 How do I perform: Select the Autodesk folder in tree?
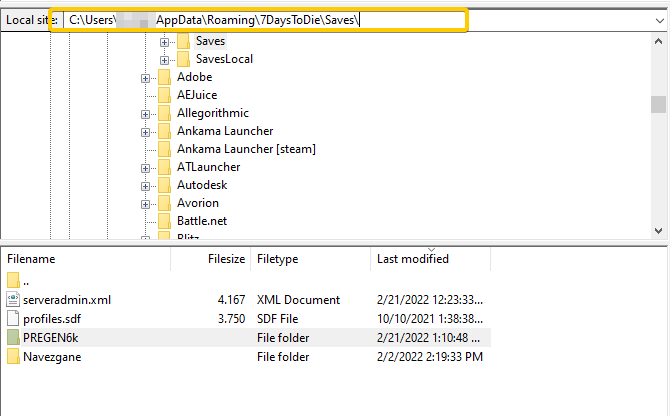click(202, 185)
